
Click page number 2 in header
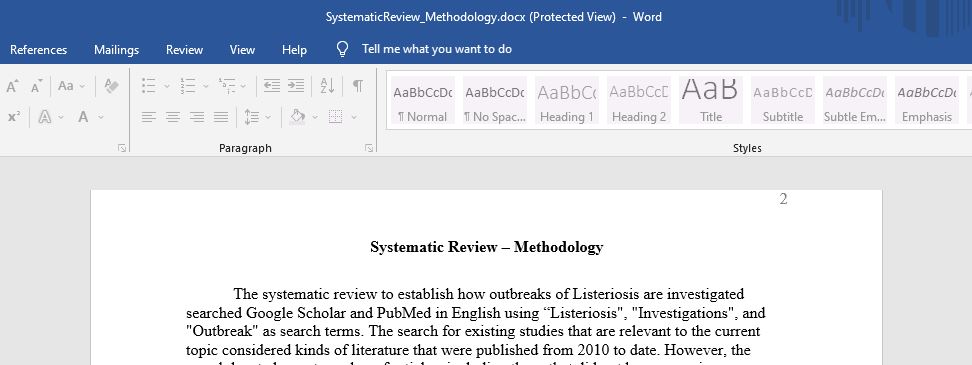point(784,199)
